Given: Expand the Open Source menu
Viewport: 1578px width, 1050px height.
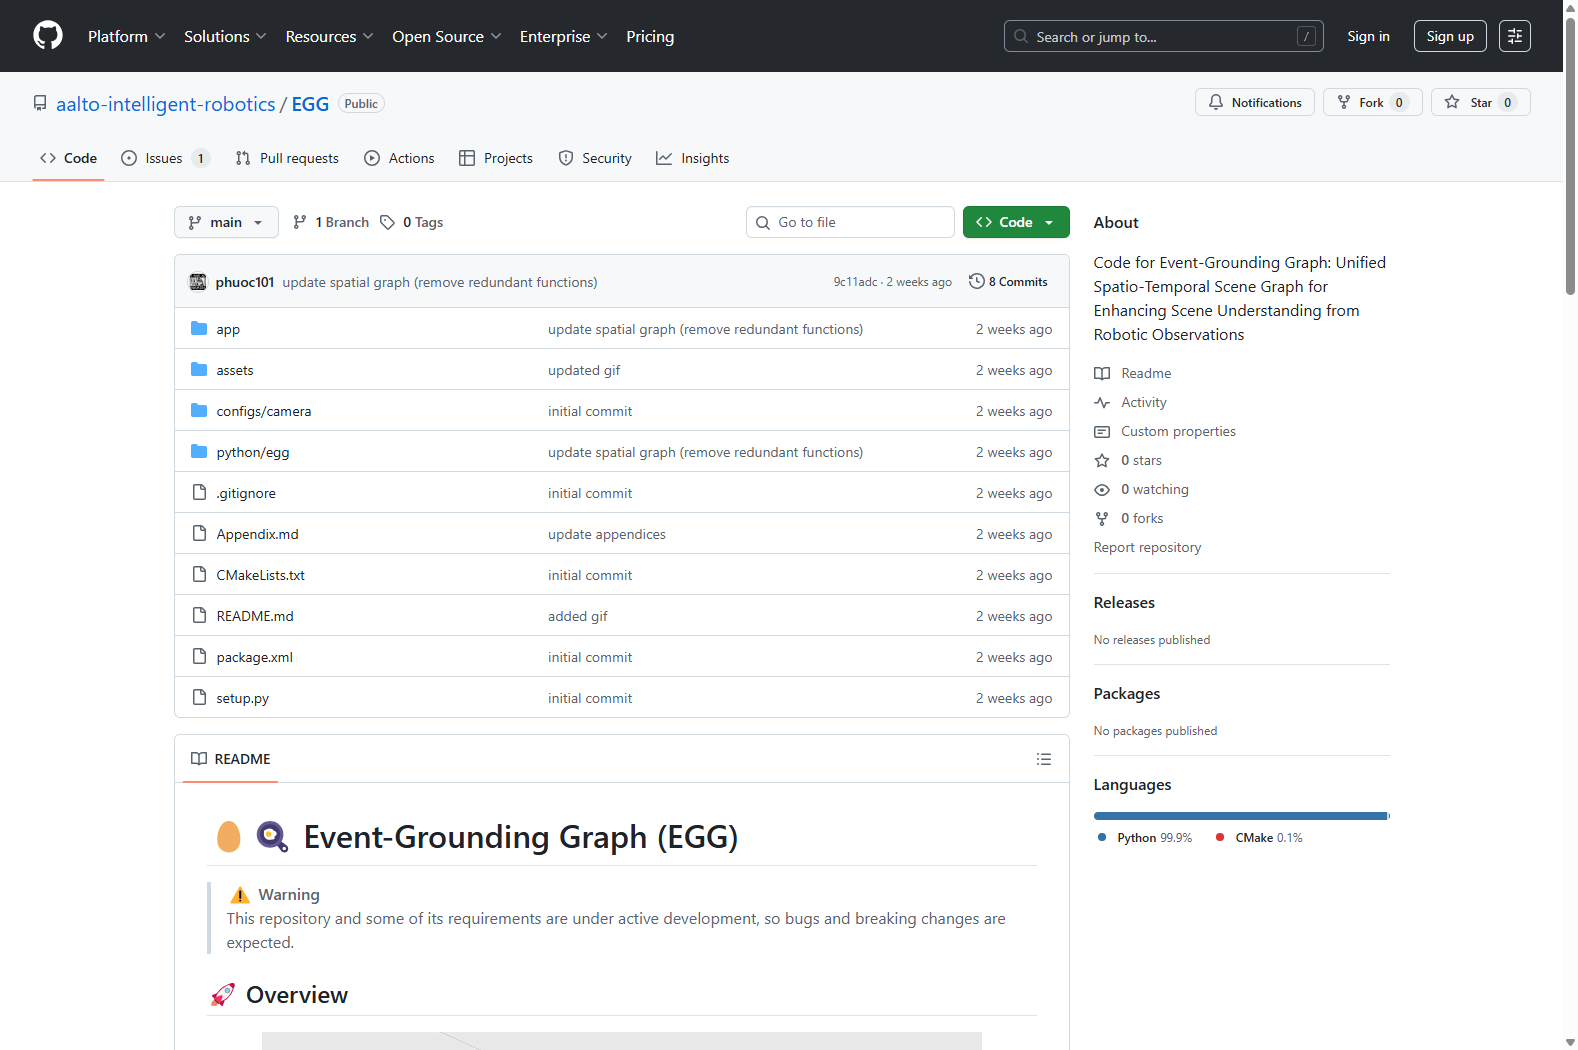Looking at the screenshot, I should tap(447, 36).
